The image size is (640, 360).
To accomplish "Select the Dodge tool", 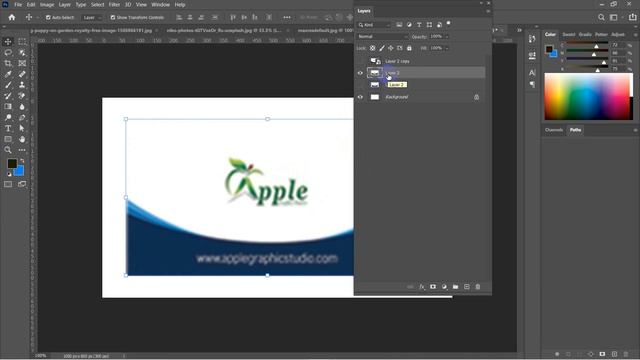I will 8,118.
